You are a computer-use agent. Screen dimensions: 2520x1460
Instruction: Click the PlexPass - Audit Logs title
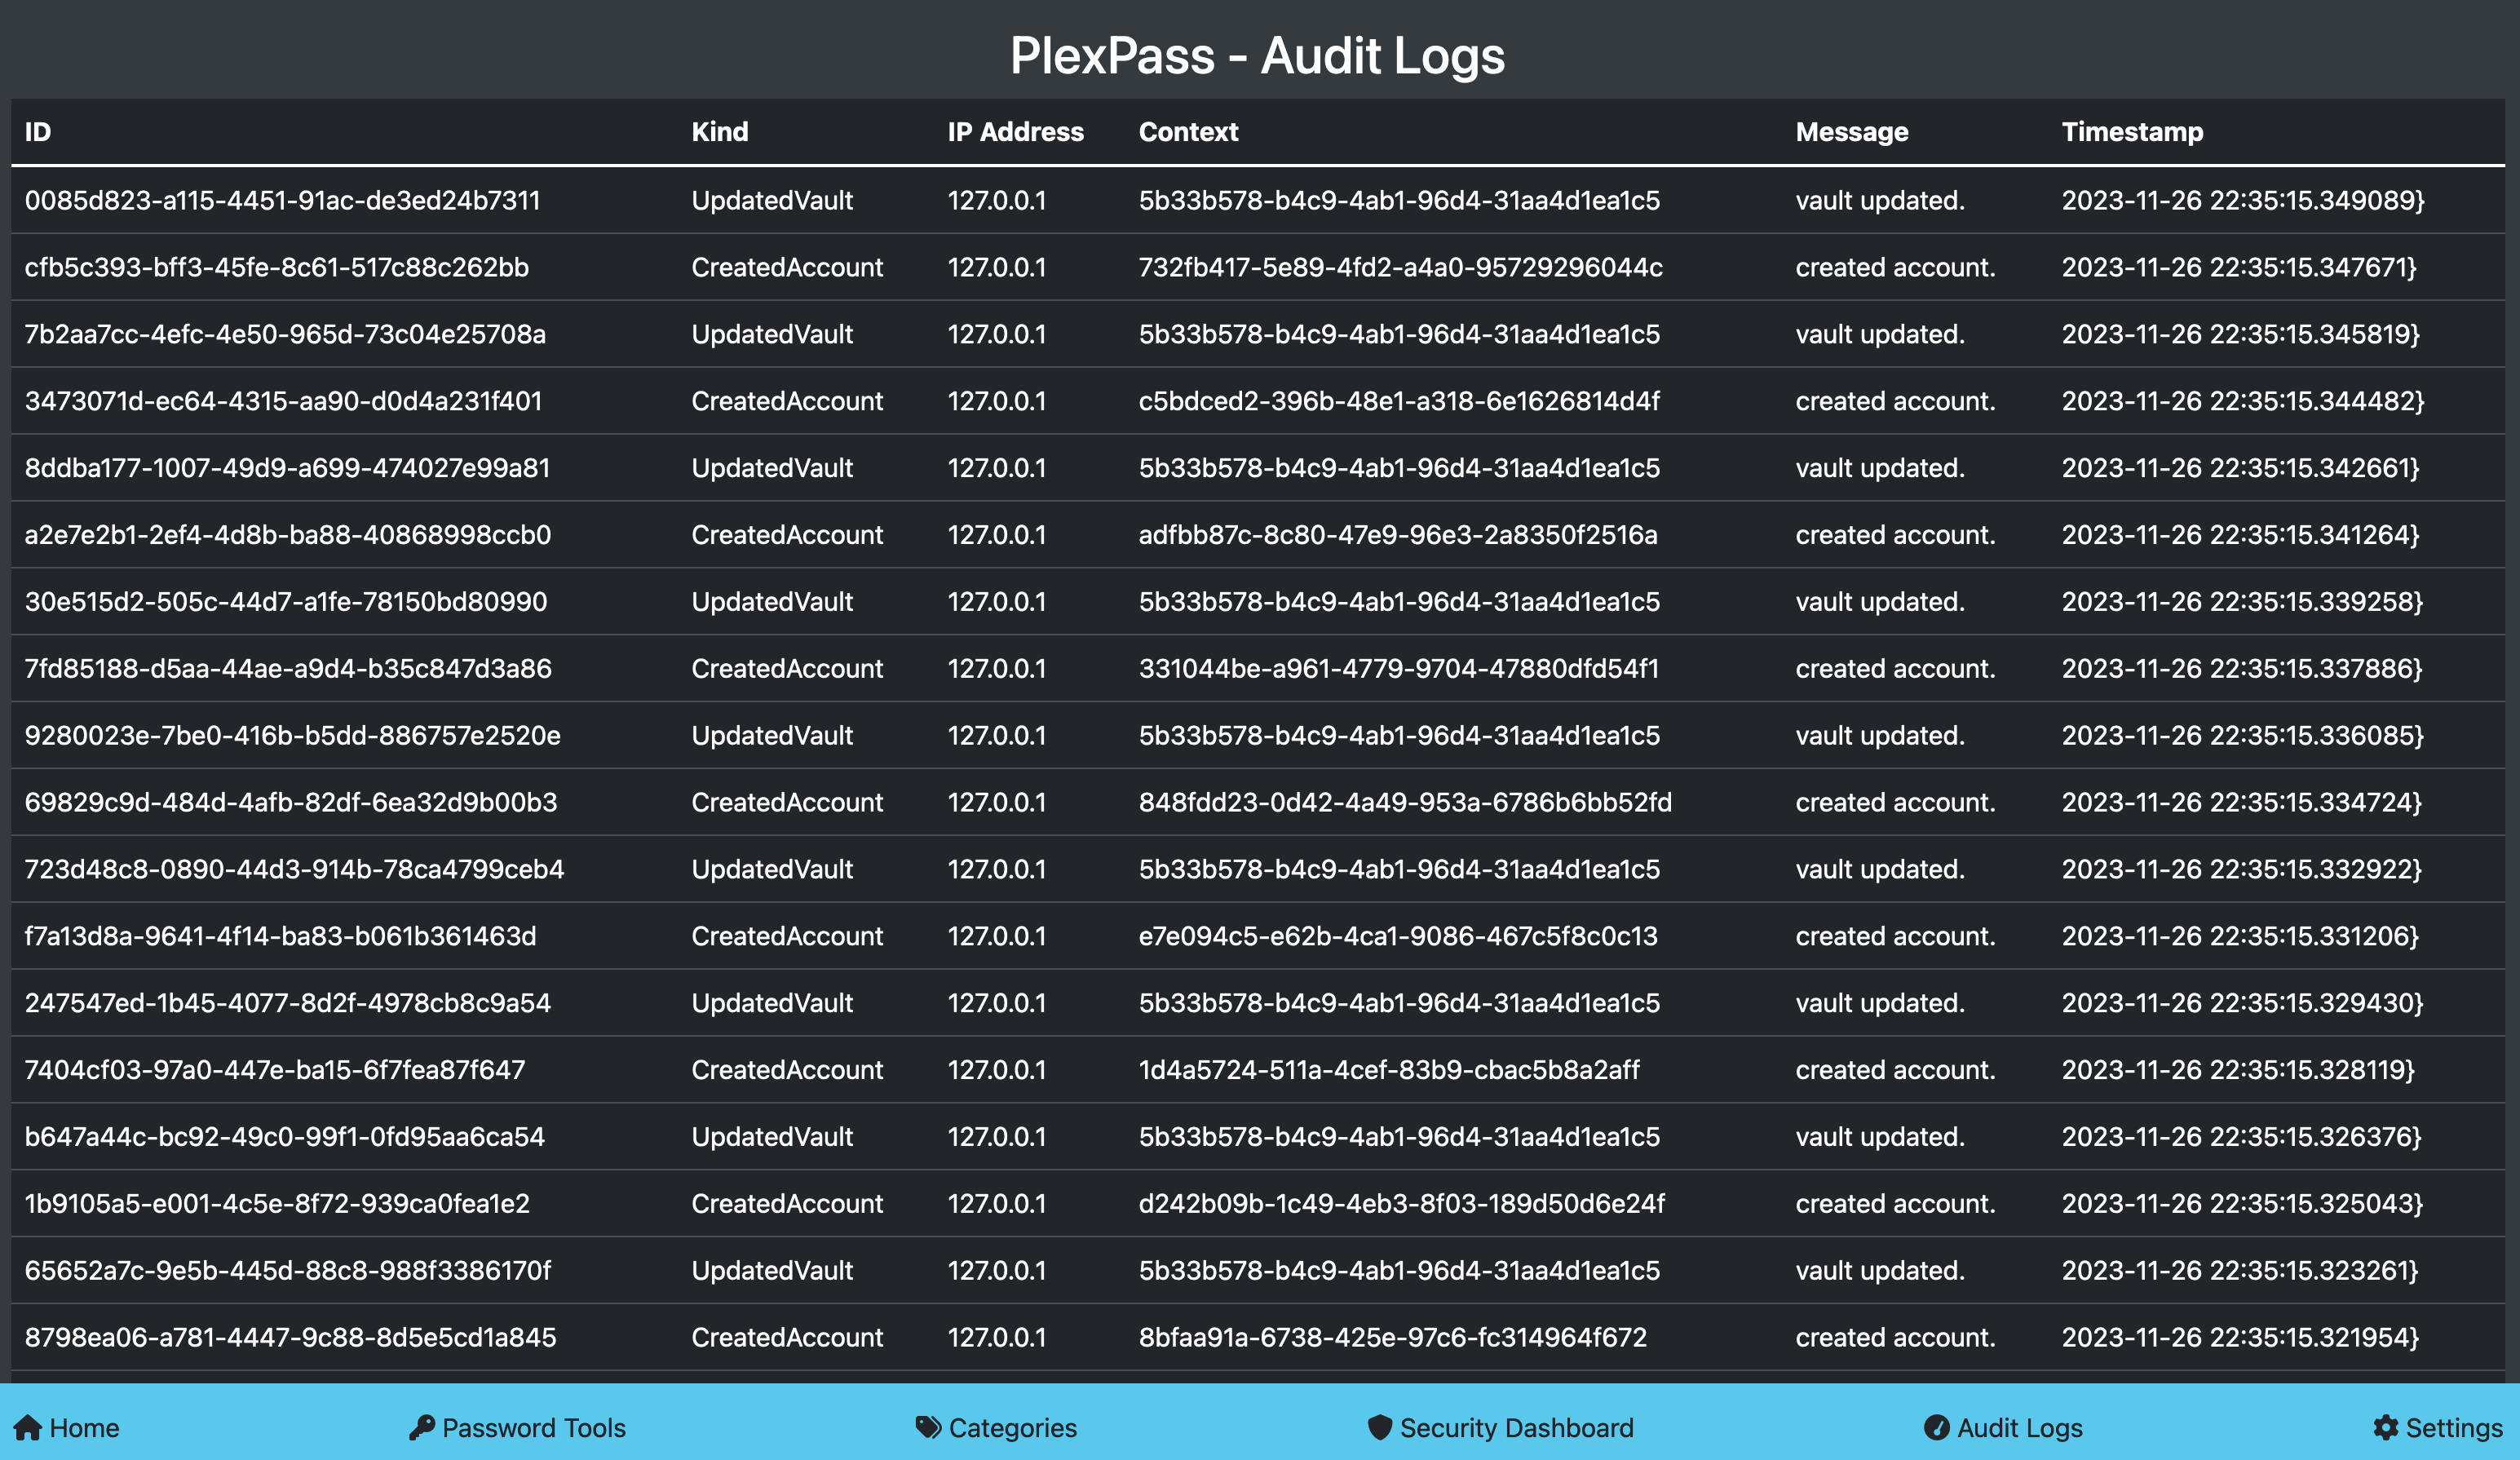1257,55
